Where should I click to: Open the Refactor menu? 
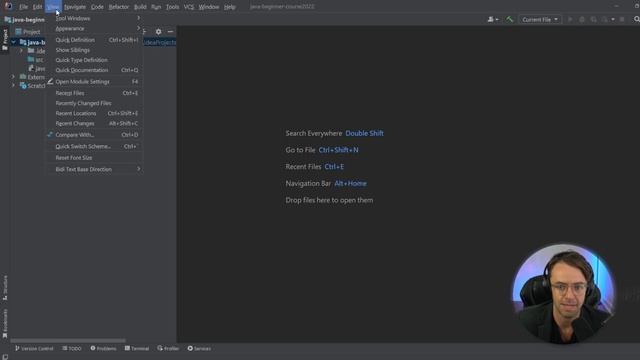pyautogui.click(x=119, y=7)
